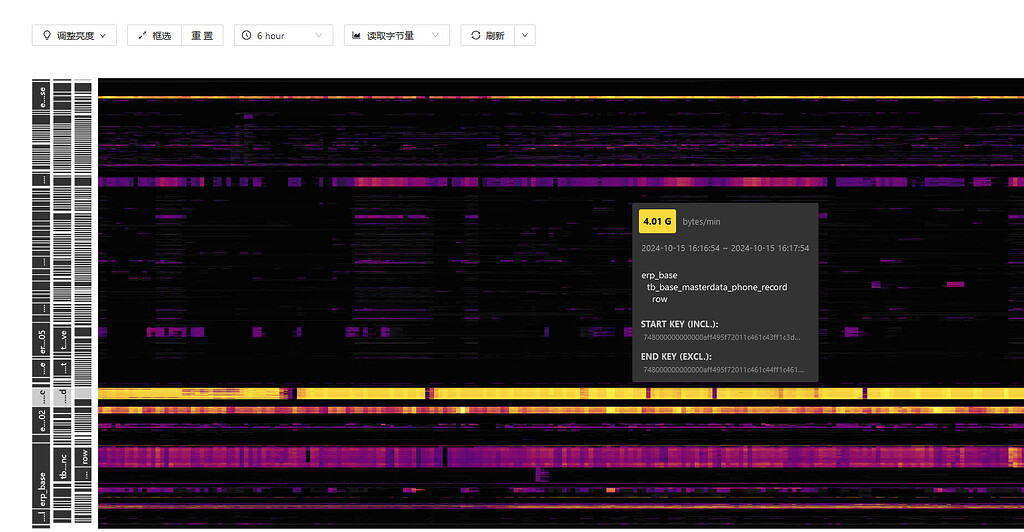
Task: Select the vertical 'row' label in left axis
Action: [x=84, y=459]
